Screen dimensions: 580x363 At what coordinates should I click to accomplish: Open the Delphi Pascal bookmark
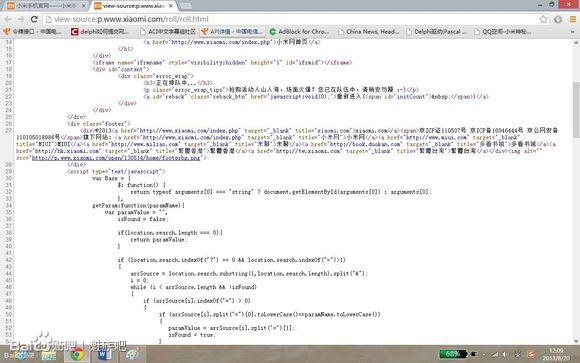point(436,32)
